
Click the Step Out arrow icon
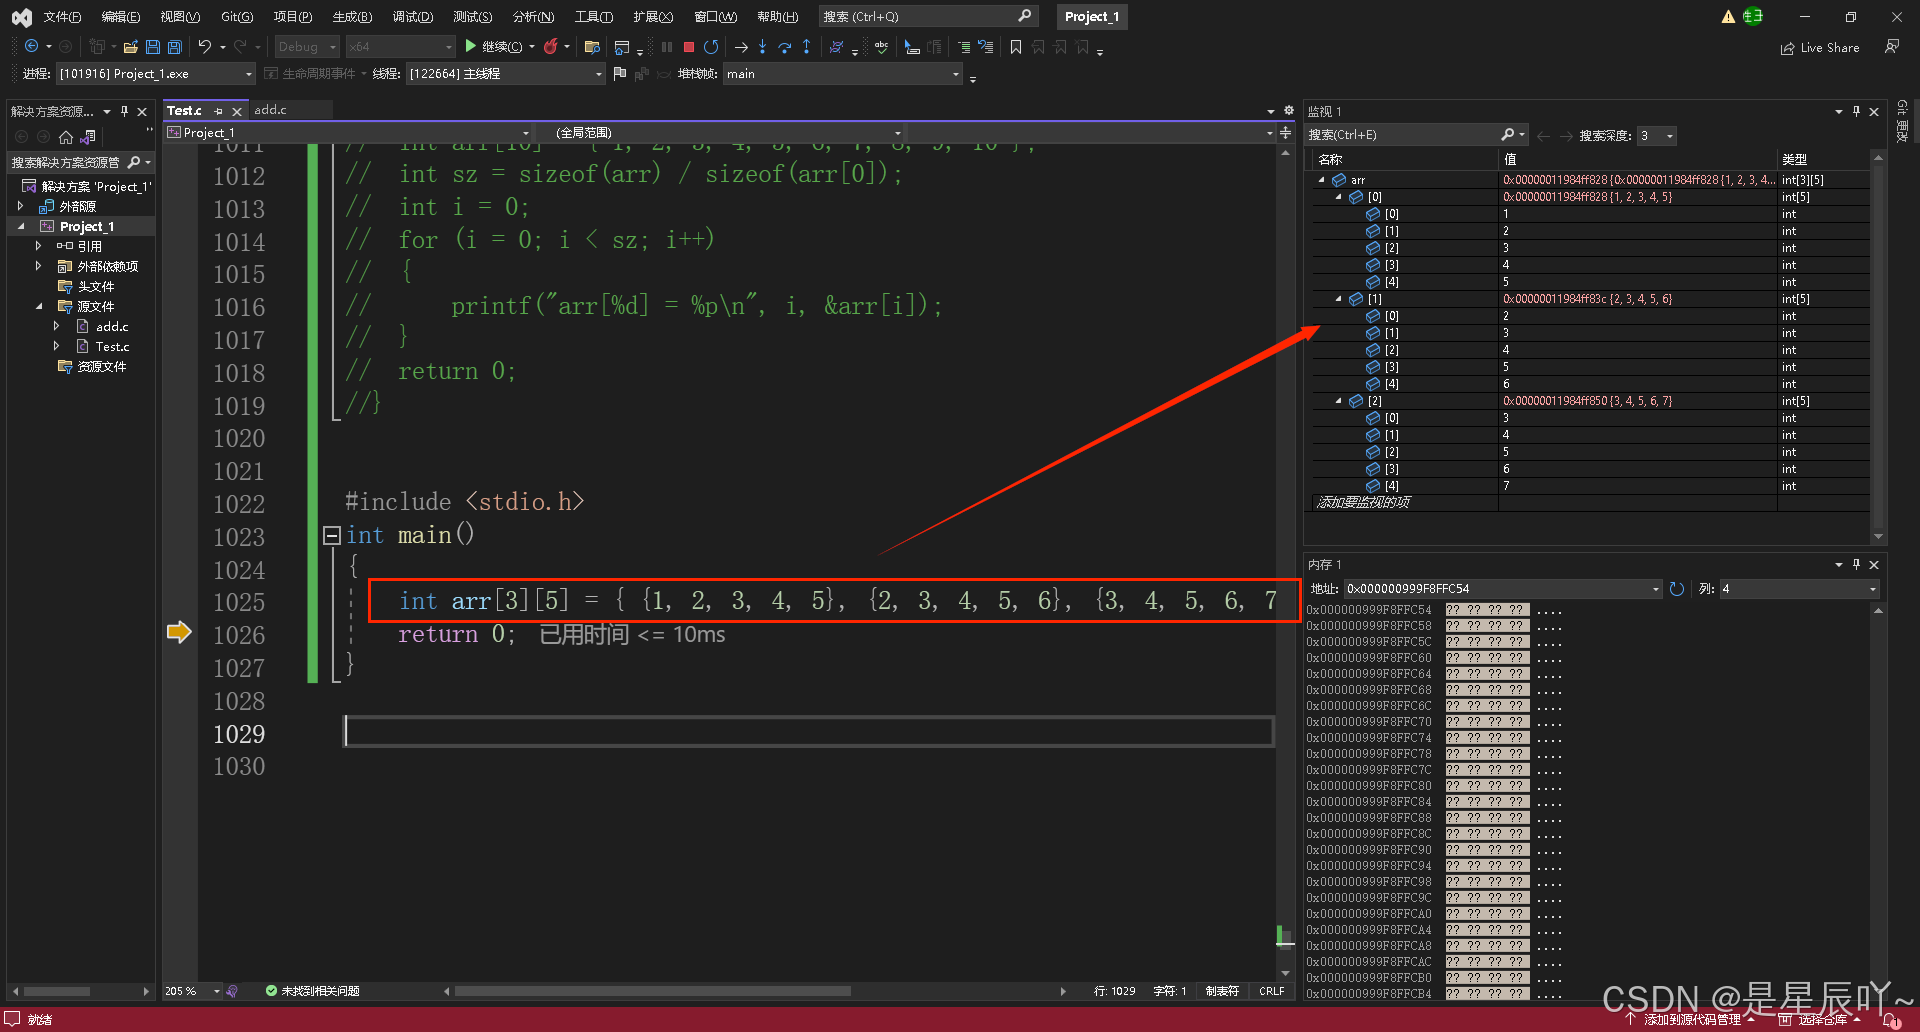pos(806,47)
